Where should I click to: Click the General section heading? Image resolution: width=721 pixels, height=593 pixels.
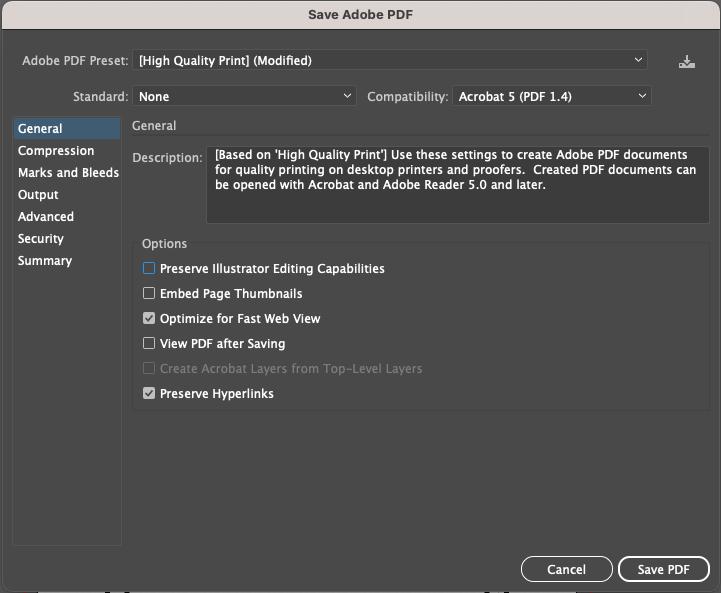tap(154, 125)
